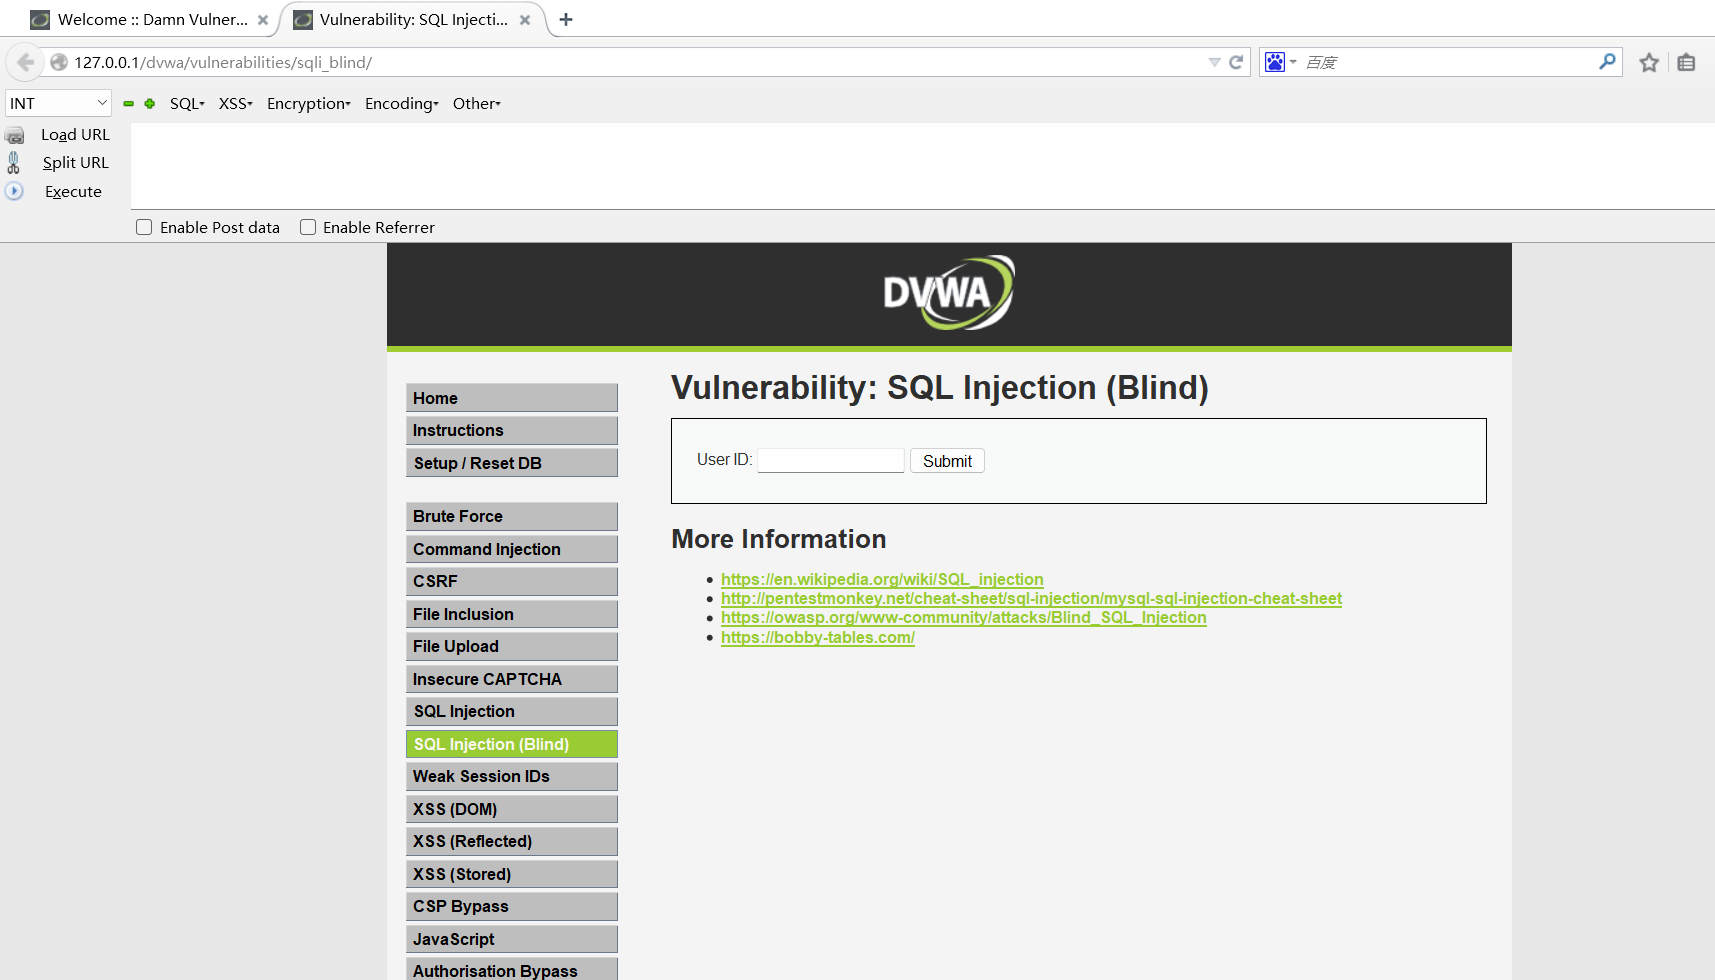Open XSS (DOM) menu item
Screen dimensions: 1715x980
(512, 809)
